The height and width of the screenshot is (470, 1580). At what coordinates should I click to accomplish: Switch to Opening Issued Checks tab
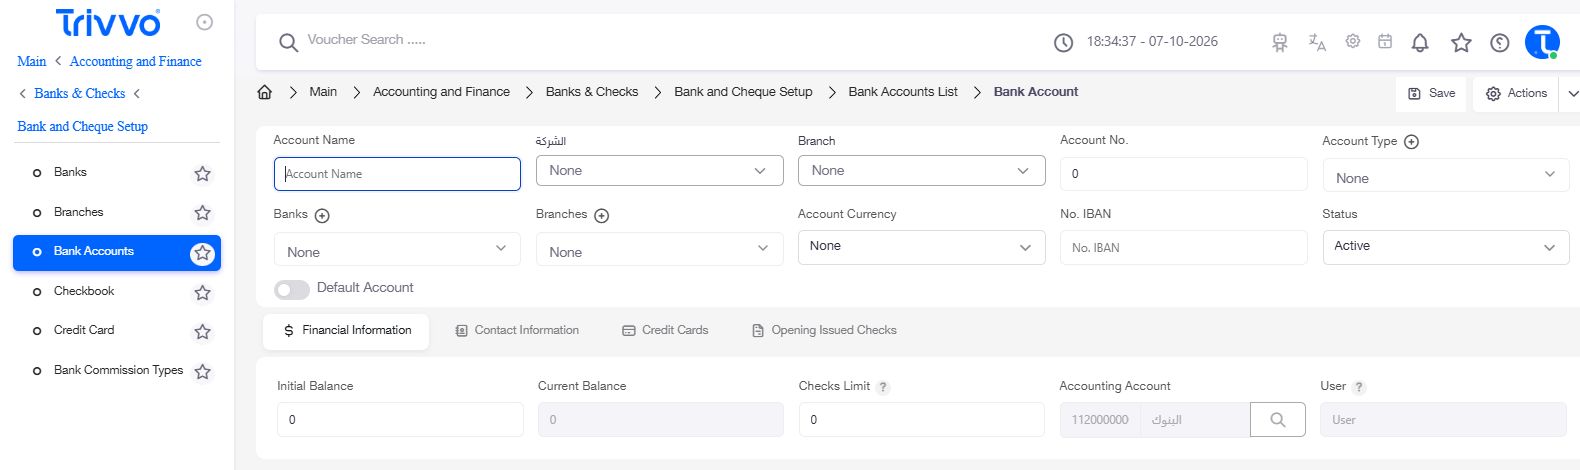coord(824,331)
